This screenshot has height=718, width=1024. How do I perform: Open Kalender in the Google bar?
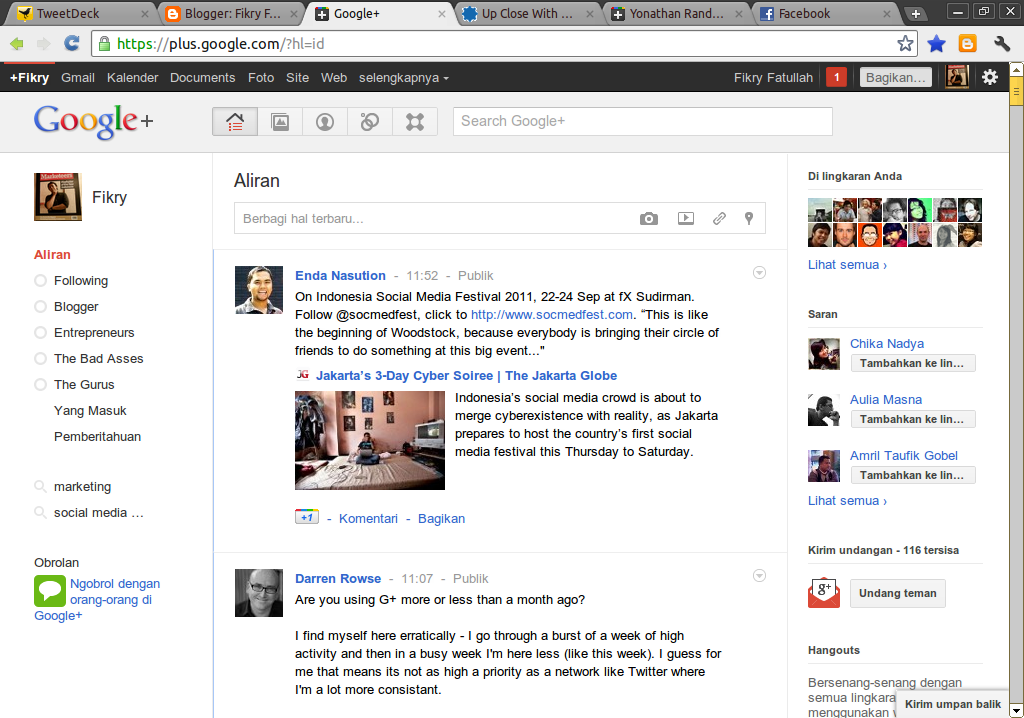(x=133, y=78)
